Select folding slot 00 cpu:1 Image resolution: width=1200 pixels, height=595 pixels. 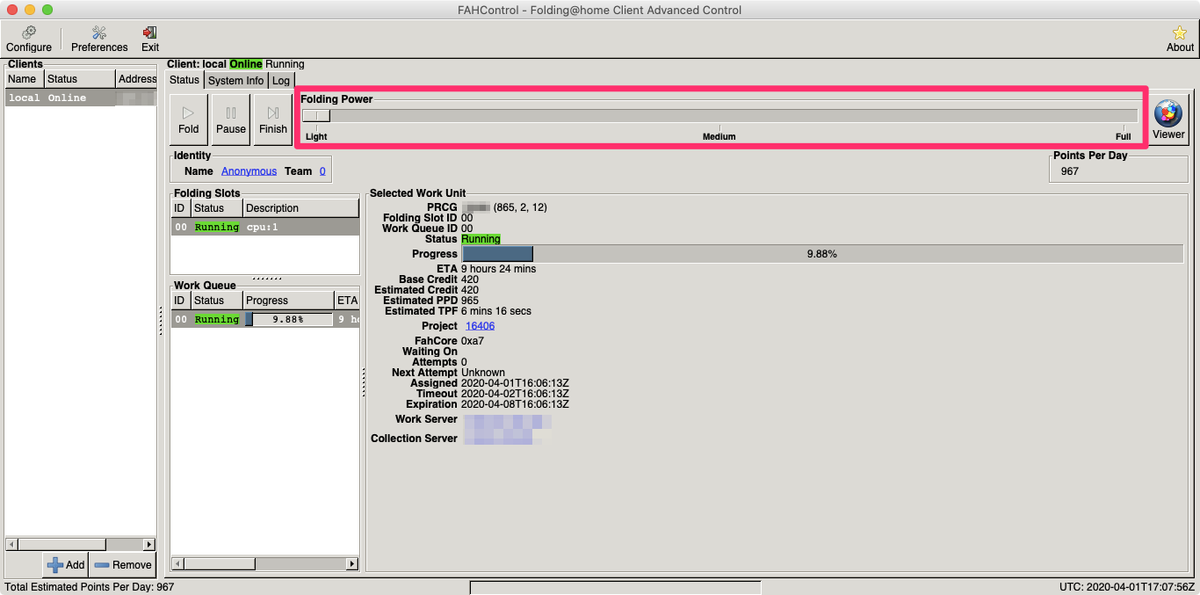[x=265, y=227]
